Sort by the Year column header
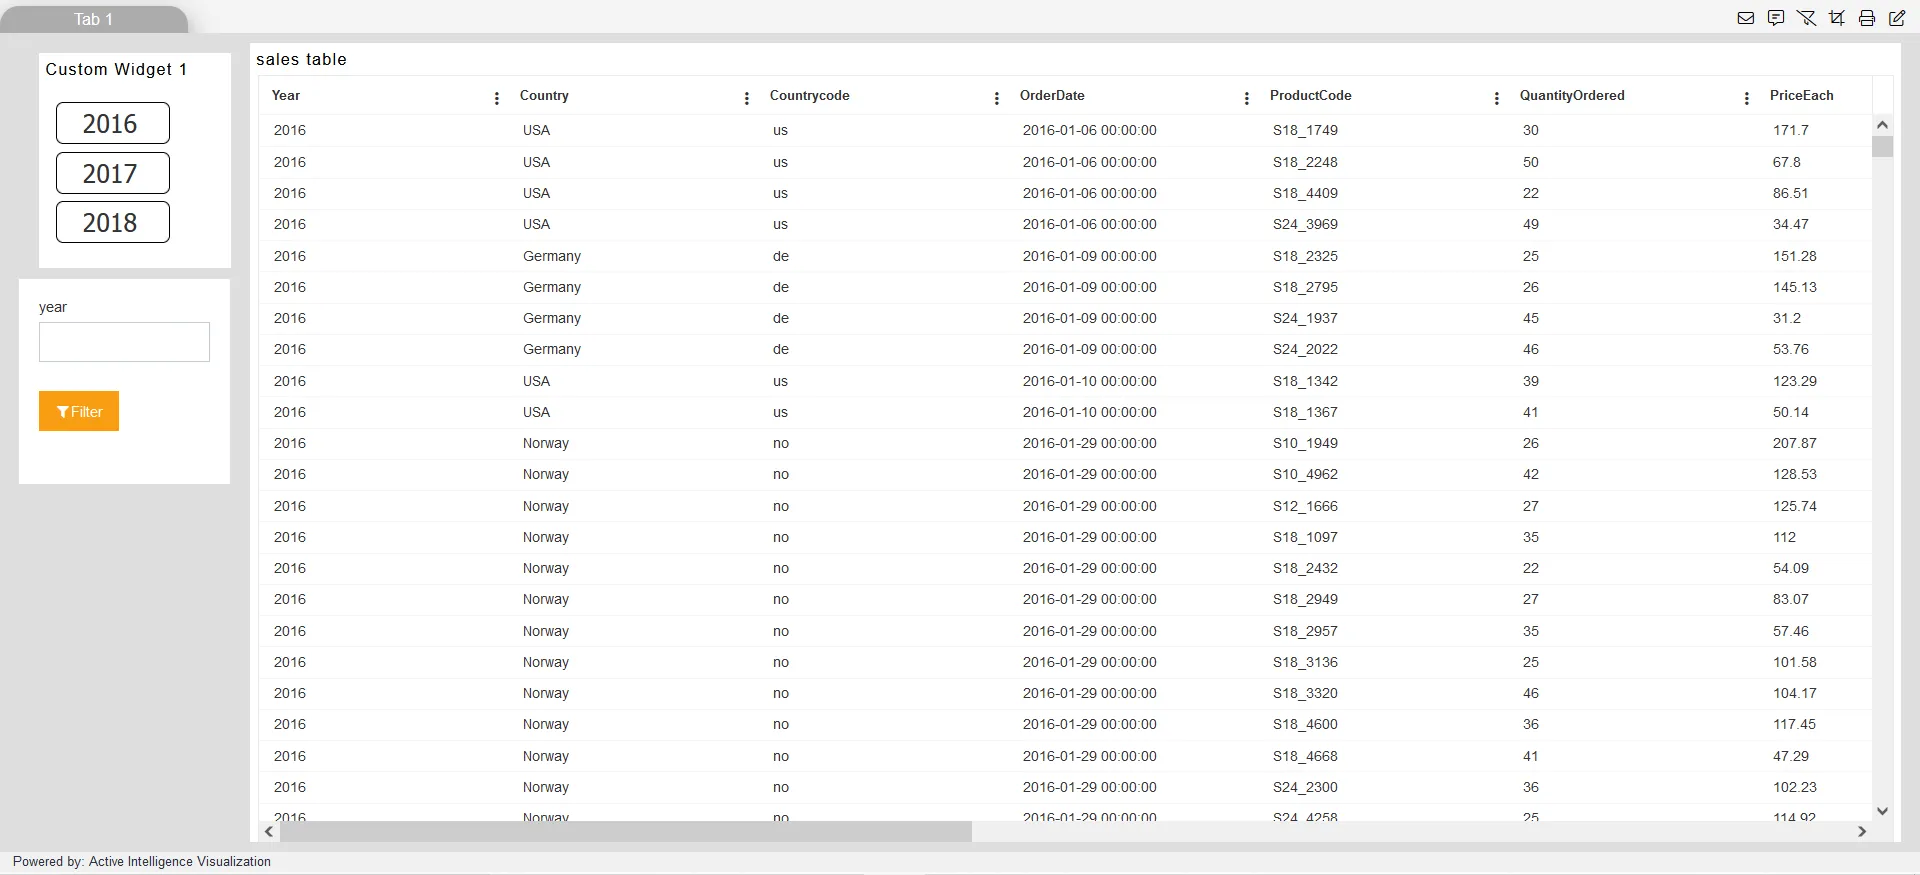The height and width of the screenshot is (875, 1920). [286, 96]
